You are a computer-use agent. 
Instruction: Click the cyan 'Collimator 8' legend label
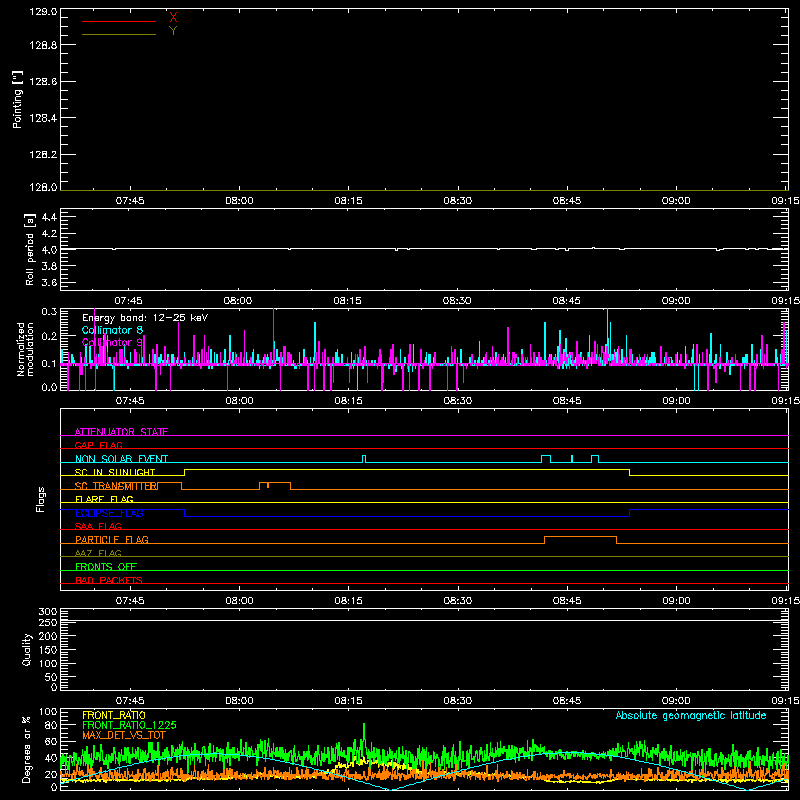112,330
